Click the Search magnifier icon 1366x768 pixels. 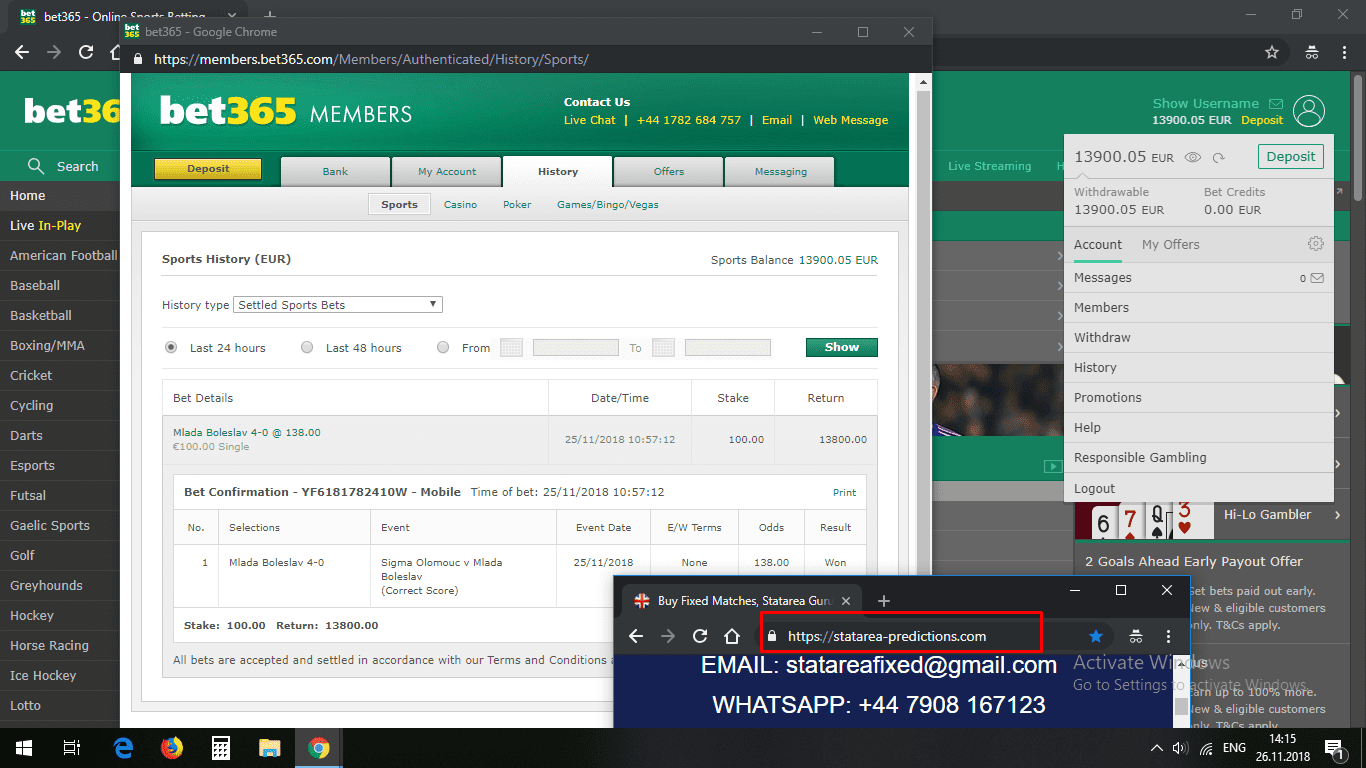(x=37, y=166)
